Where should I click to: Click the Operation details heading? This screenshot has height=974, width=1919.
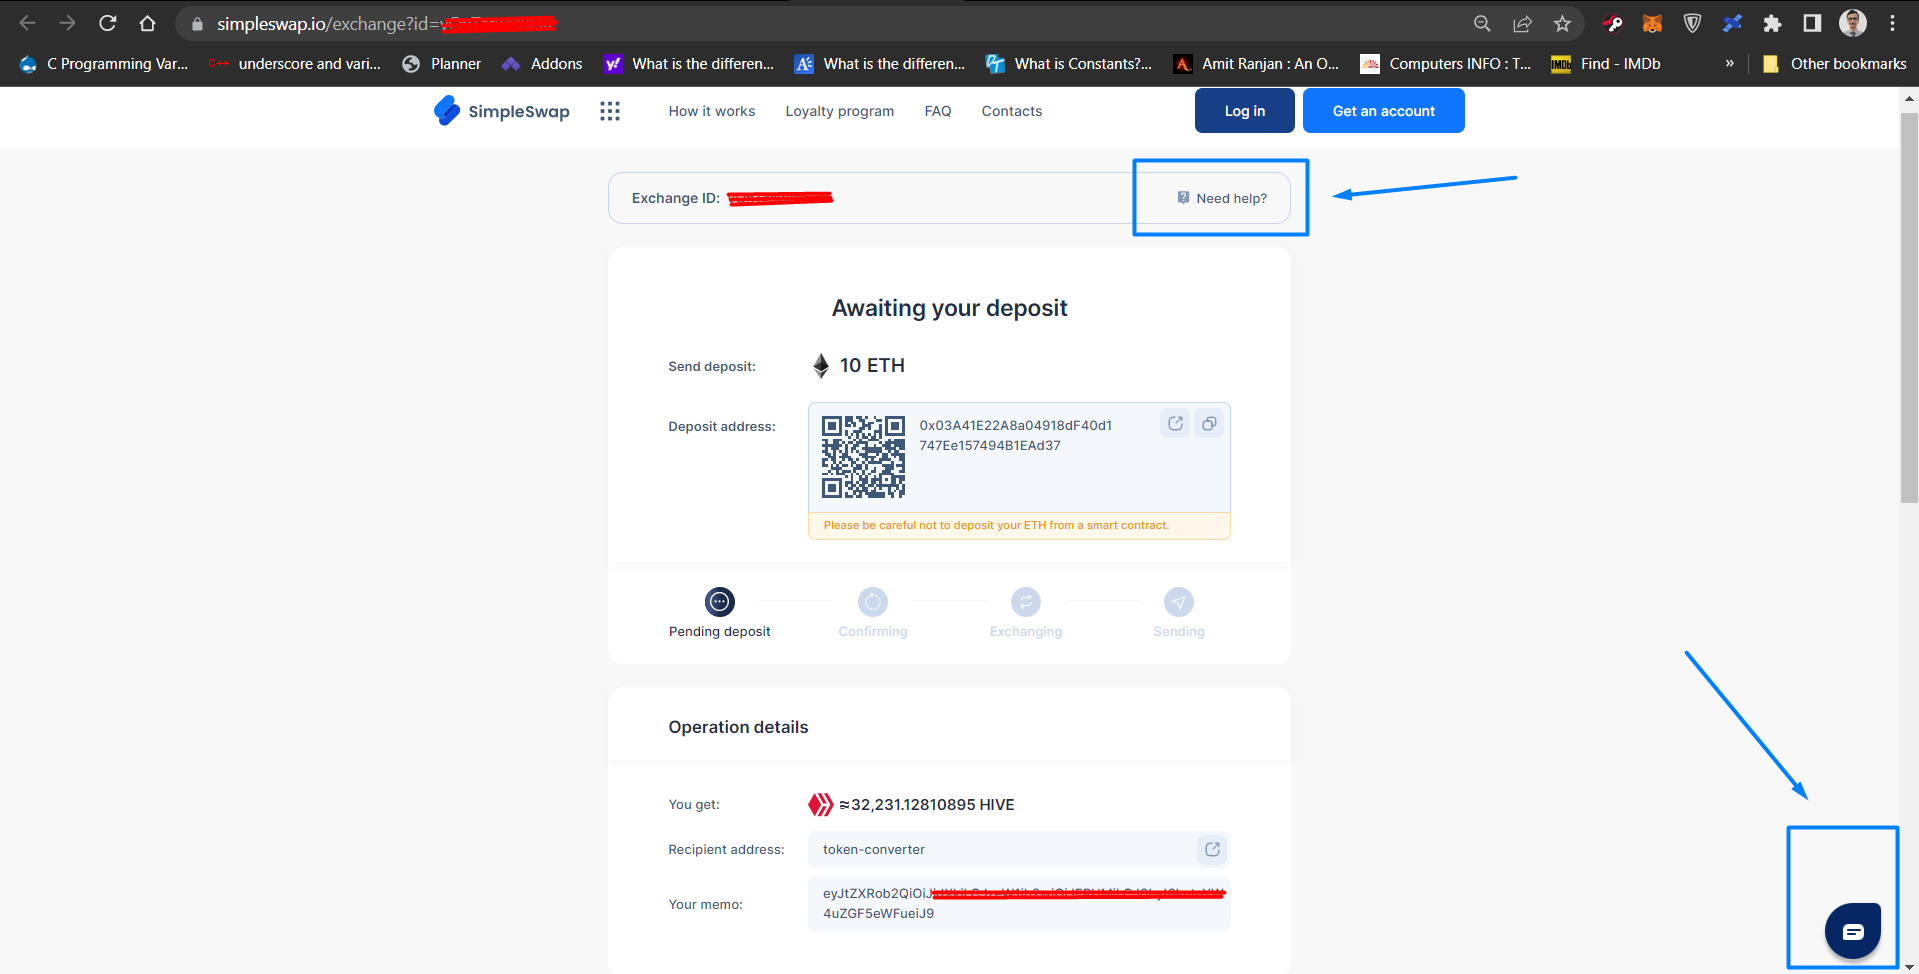(x=738, y=727)
